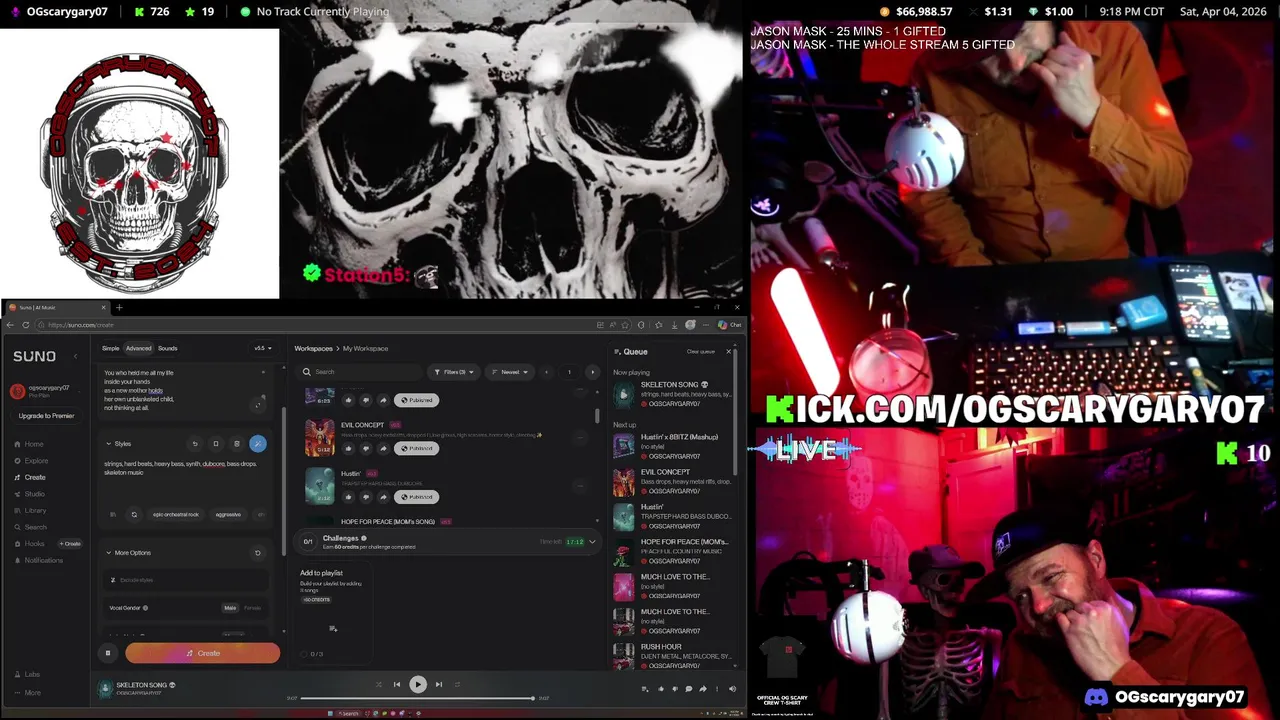Skip to the next track in player
1280x720 pixels.
[439, 685]
